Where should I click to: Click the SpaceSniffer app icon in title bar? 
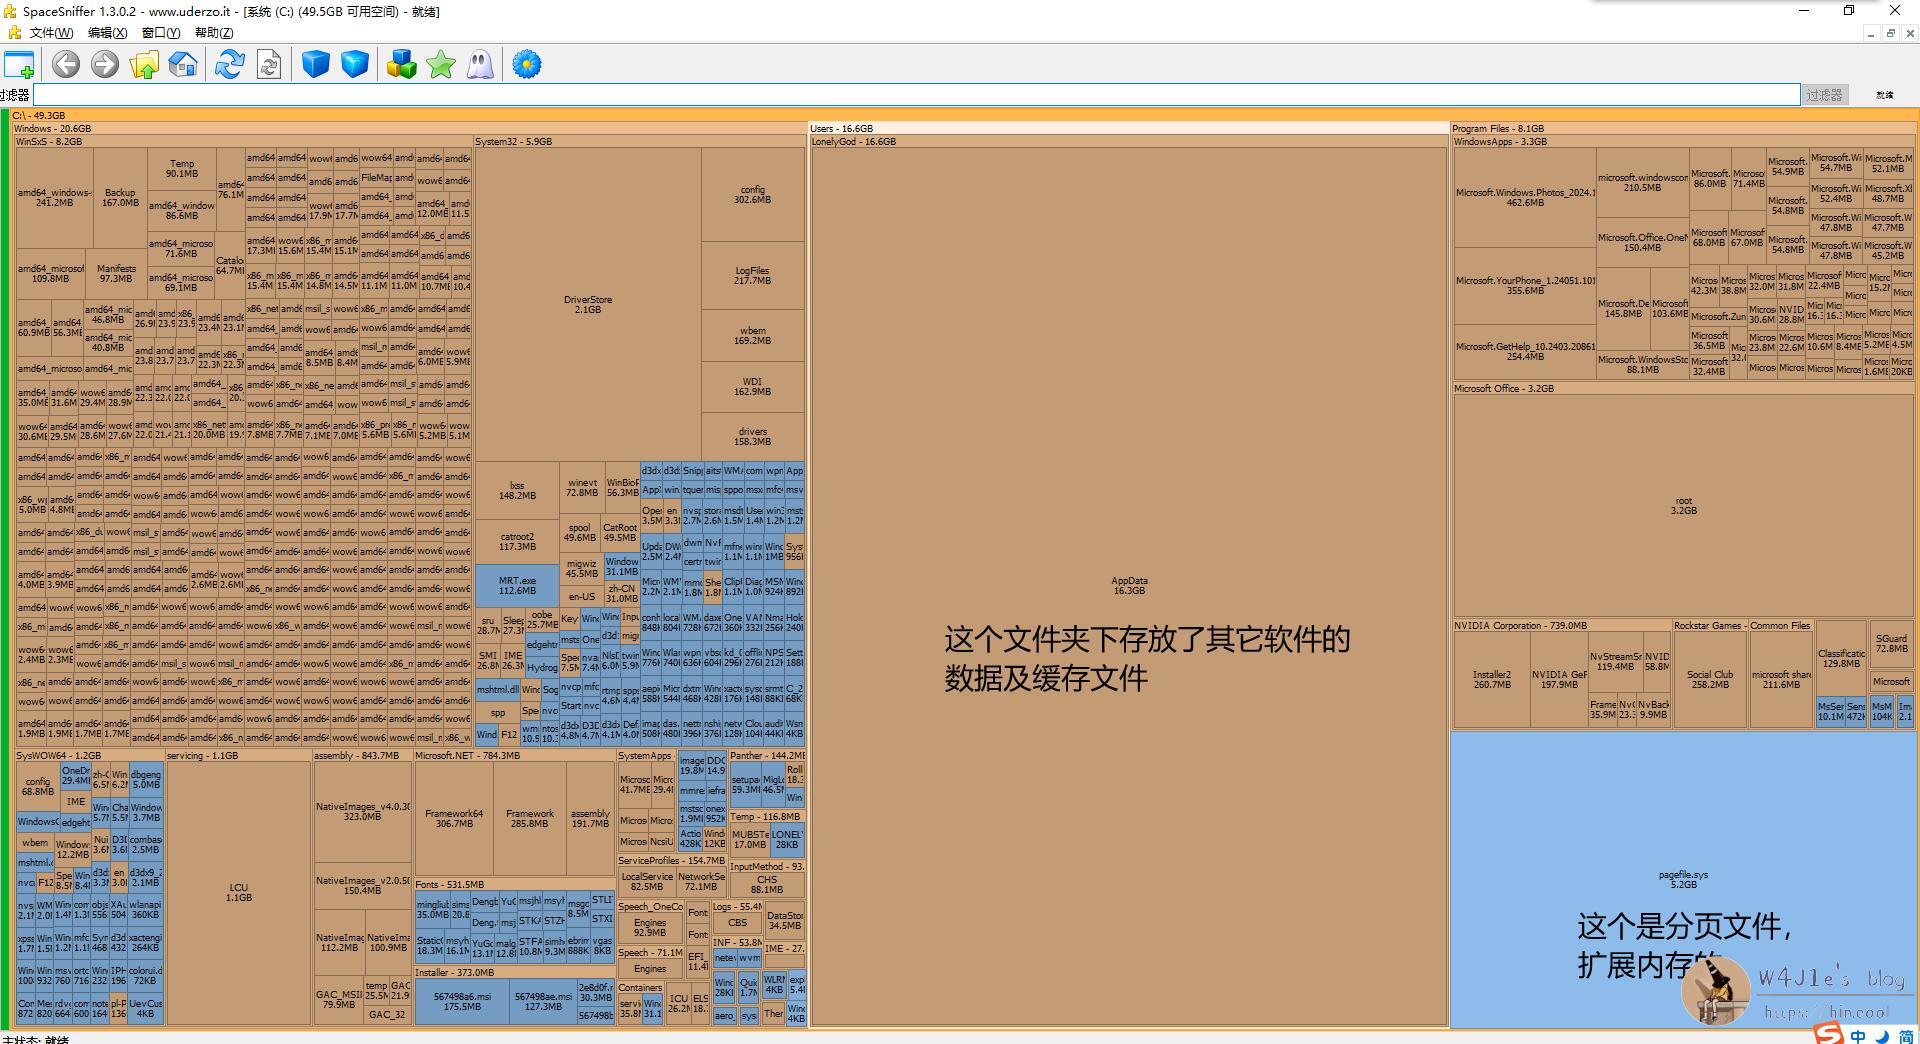(11, 11)
